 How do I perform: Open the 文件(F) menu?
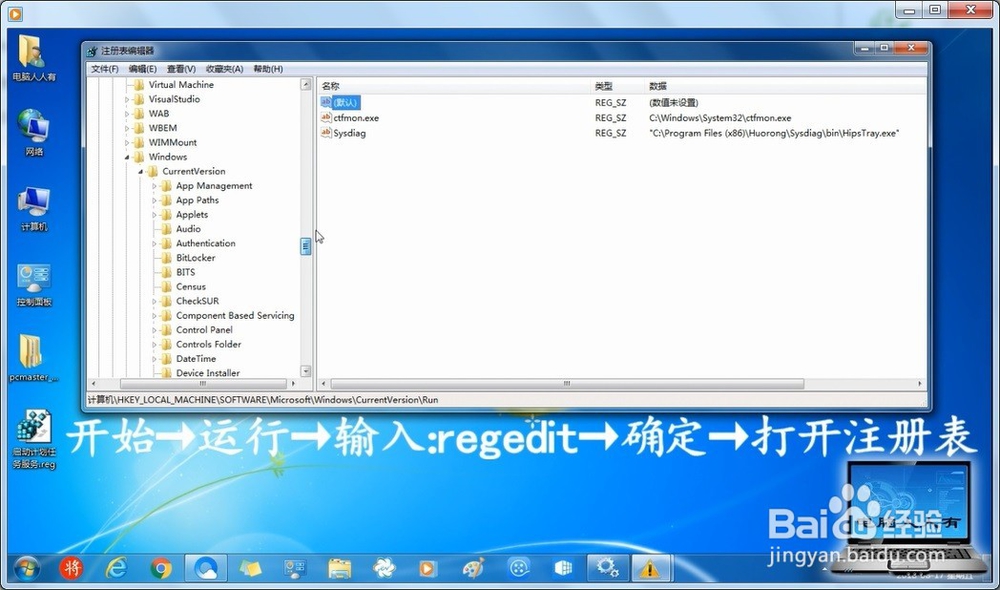105,69
